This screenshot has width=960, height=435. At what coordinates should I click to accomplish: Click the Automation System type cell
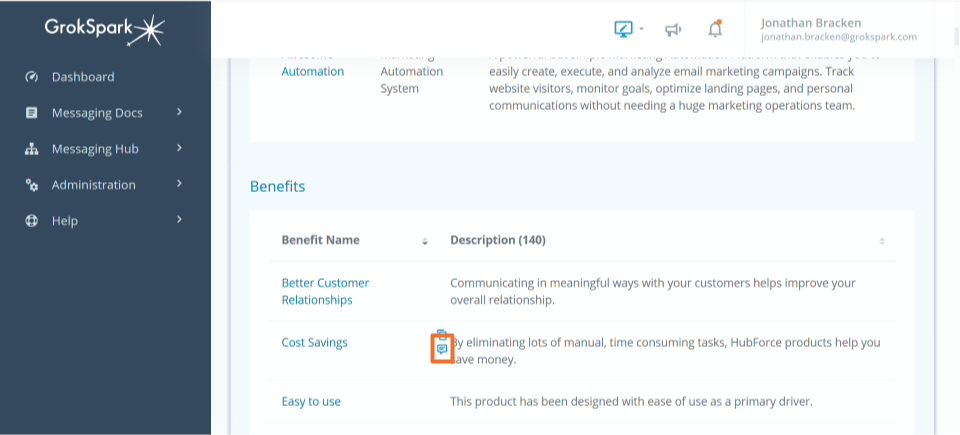coord(411,80)
